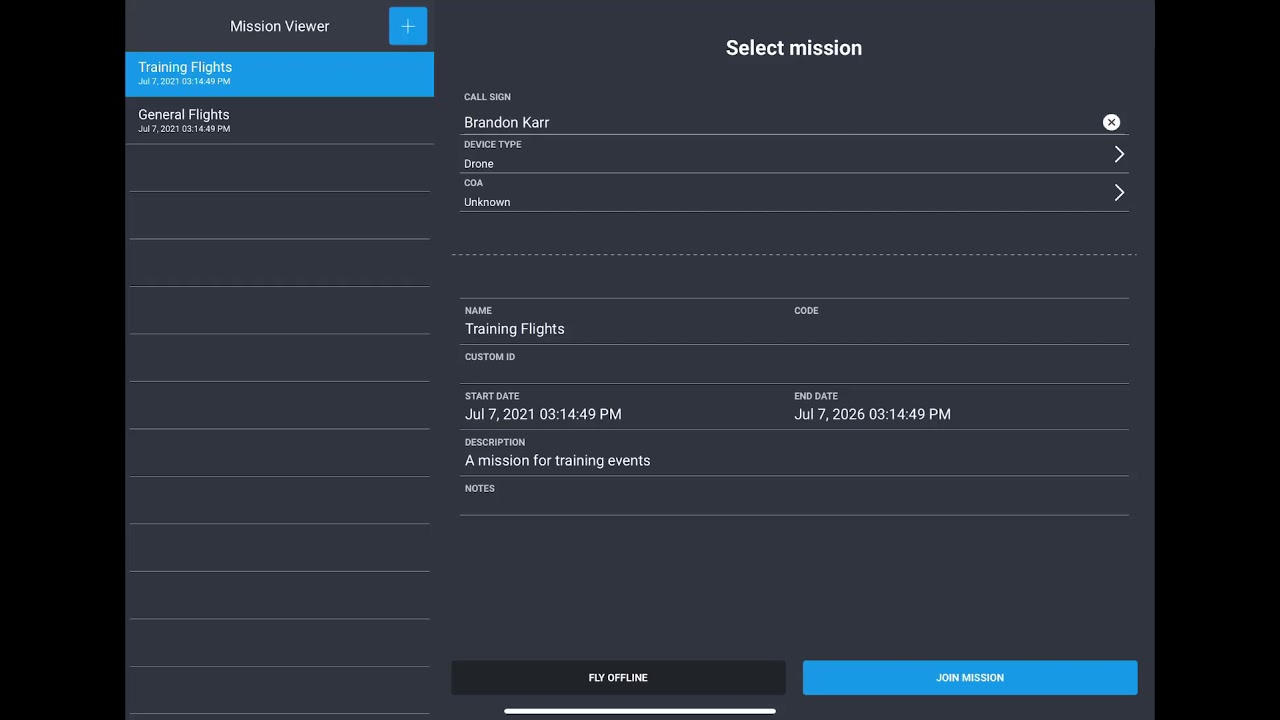1280x720 pixels.
Task: Click the Mission Viewer title
Action: [280, 26]
